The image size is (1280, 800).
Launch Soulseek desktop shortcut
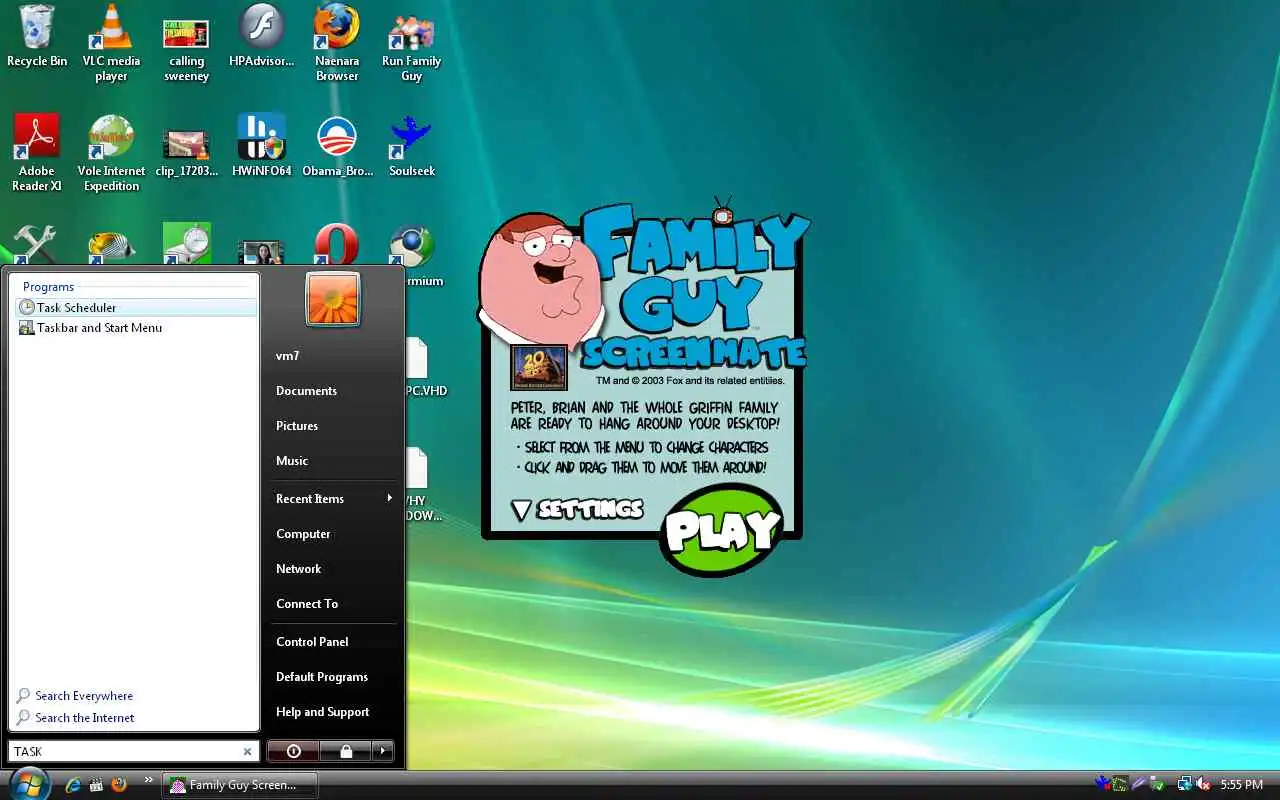(411, 147)
